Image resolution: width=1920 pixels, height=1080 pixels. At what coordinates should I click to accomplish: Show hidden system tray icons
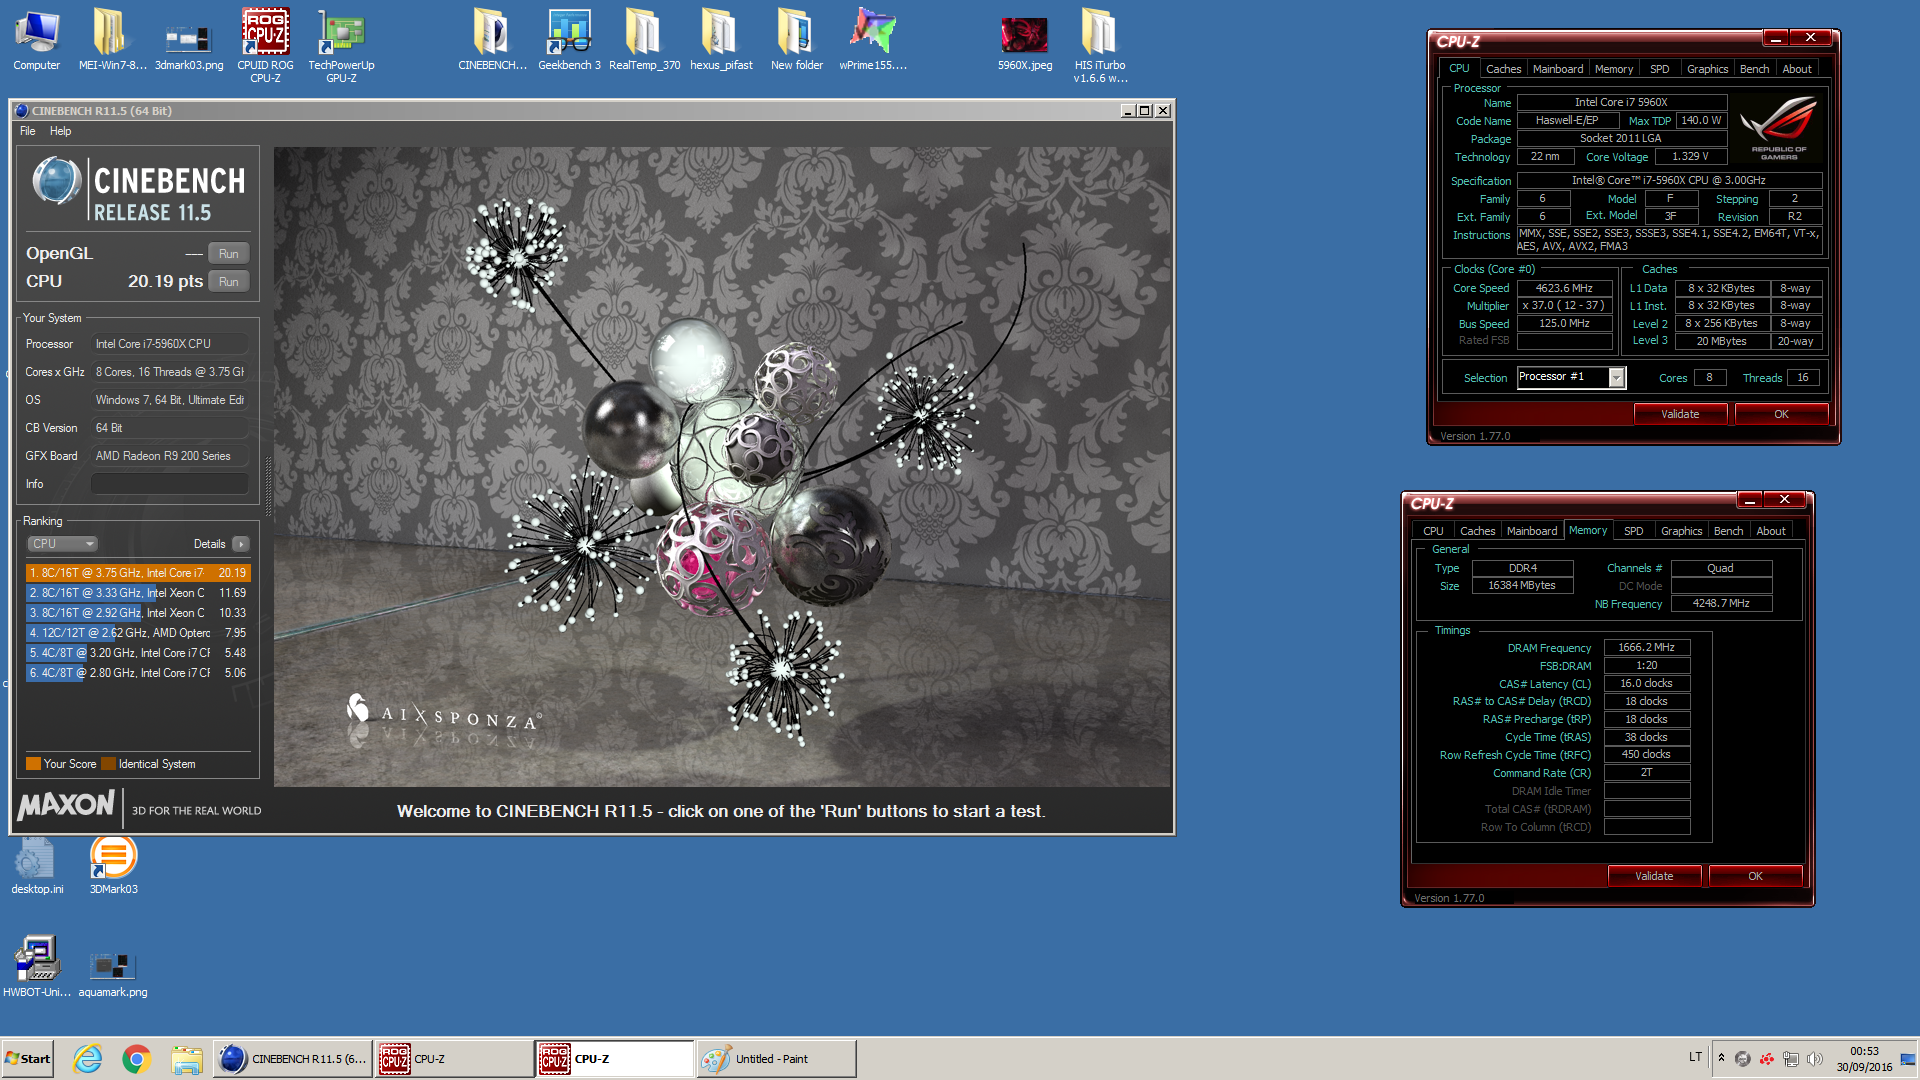1721,1057
